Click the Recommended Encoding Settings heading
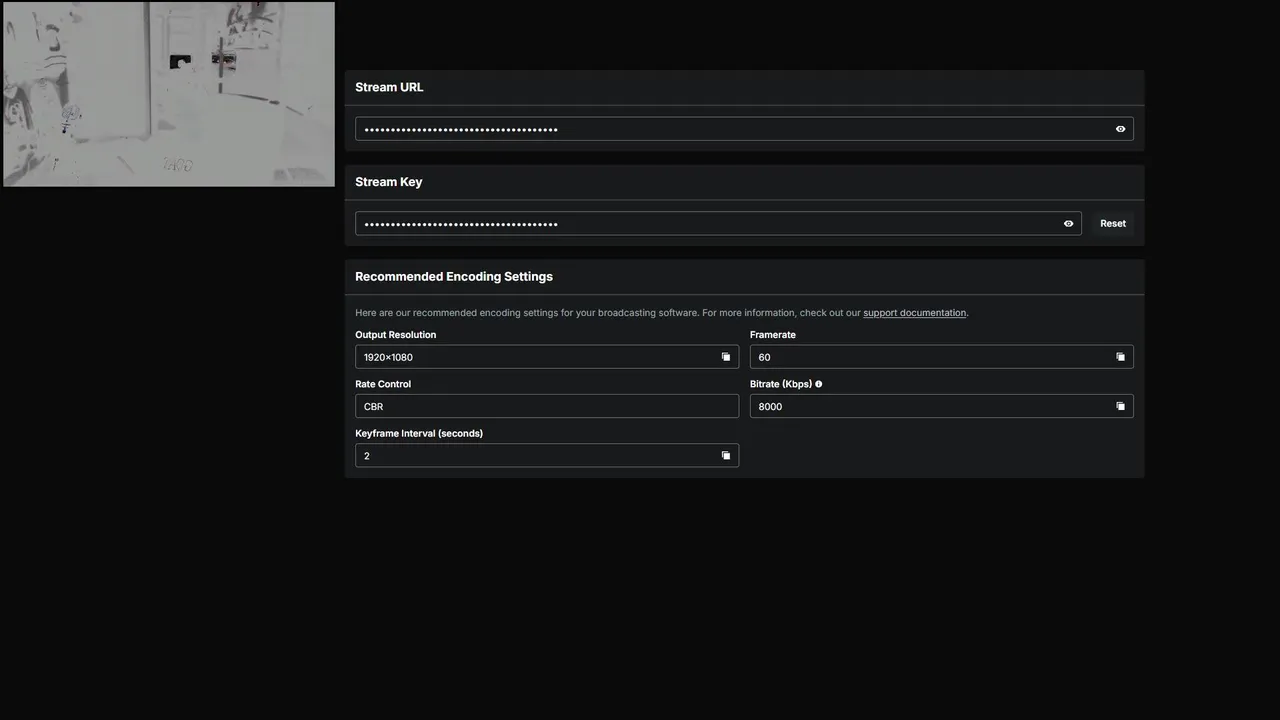 (x=453, y=277)
